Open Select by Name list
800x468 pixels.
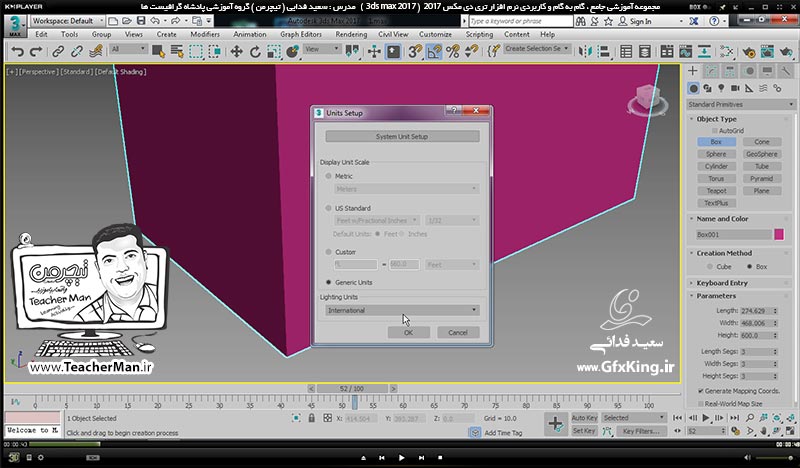point(177,52)
